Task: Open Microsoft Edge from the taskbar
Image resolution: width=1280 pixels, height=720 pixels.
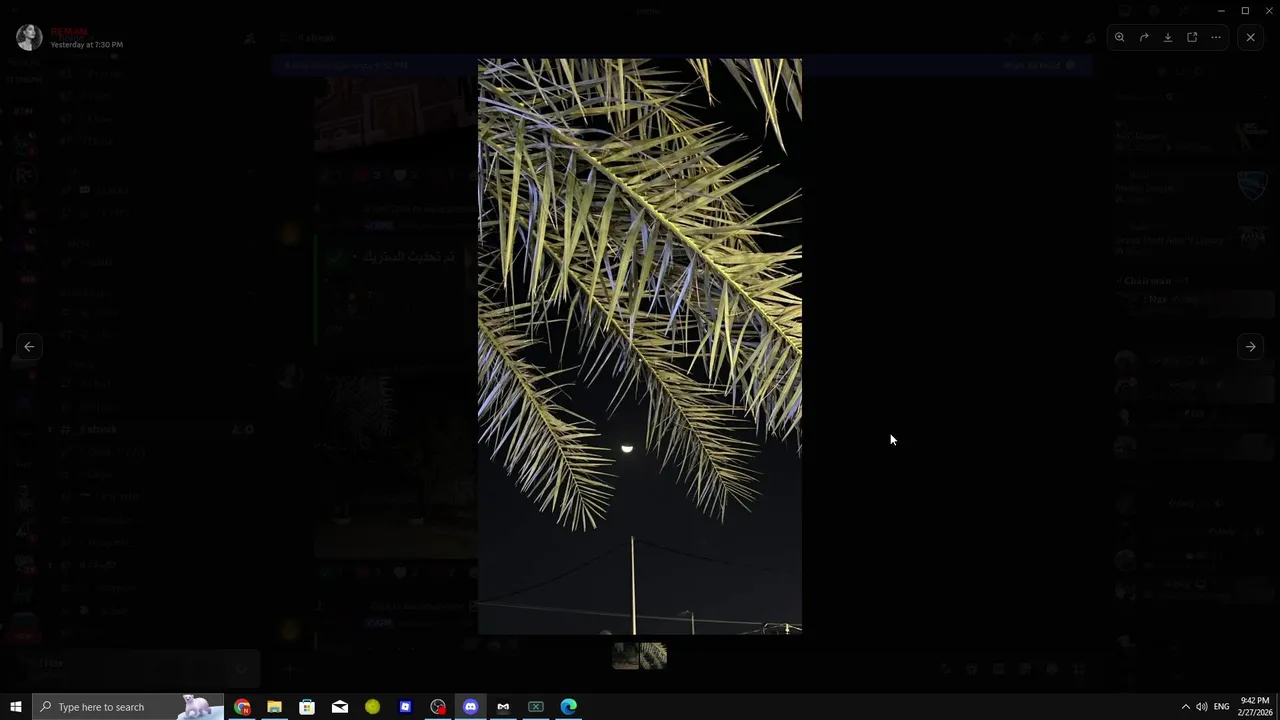Action: click(x=568, y=707)
